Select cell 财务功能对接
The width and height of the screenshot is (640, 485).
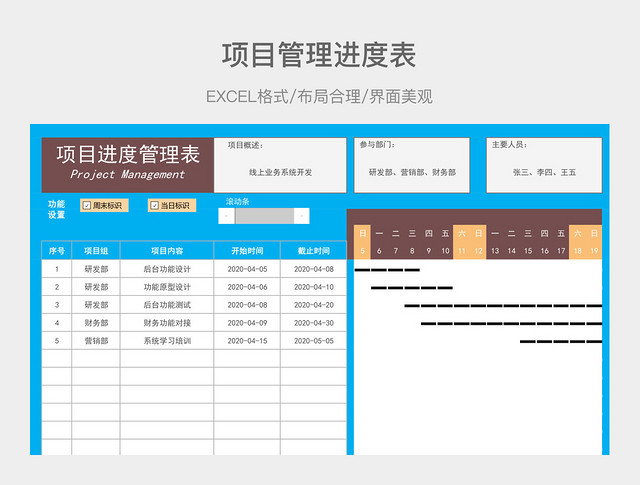coord(167,323)
